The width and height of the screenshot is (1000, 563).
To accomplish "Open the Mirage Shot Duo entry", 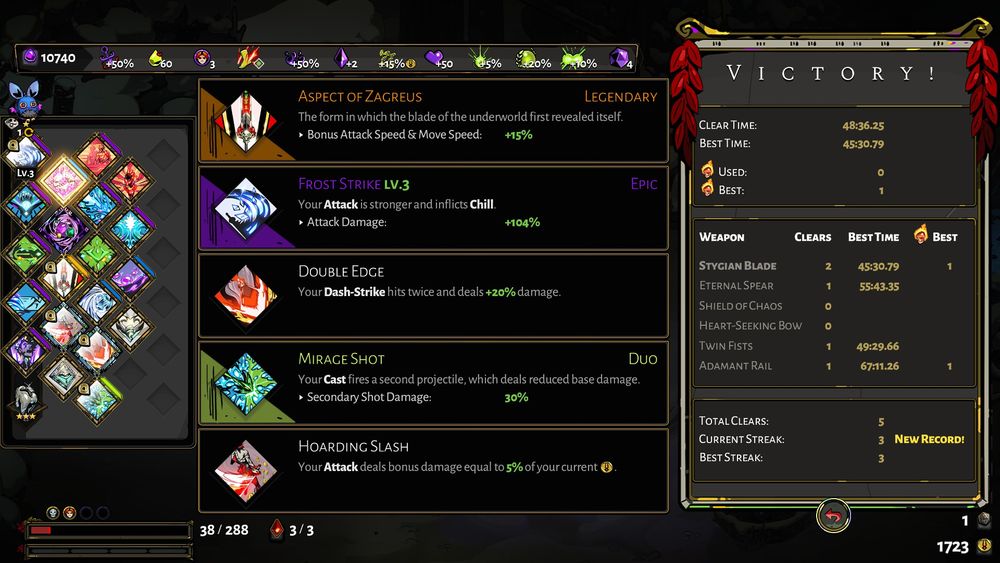I will point(434,383).
